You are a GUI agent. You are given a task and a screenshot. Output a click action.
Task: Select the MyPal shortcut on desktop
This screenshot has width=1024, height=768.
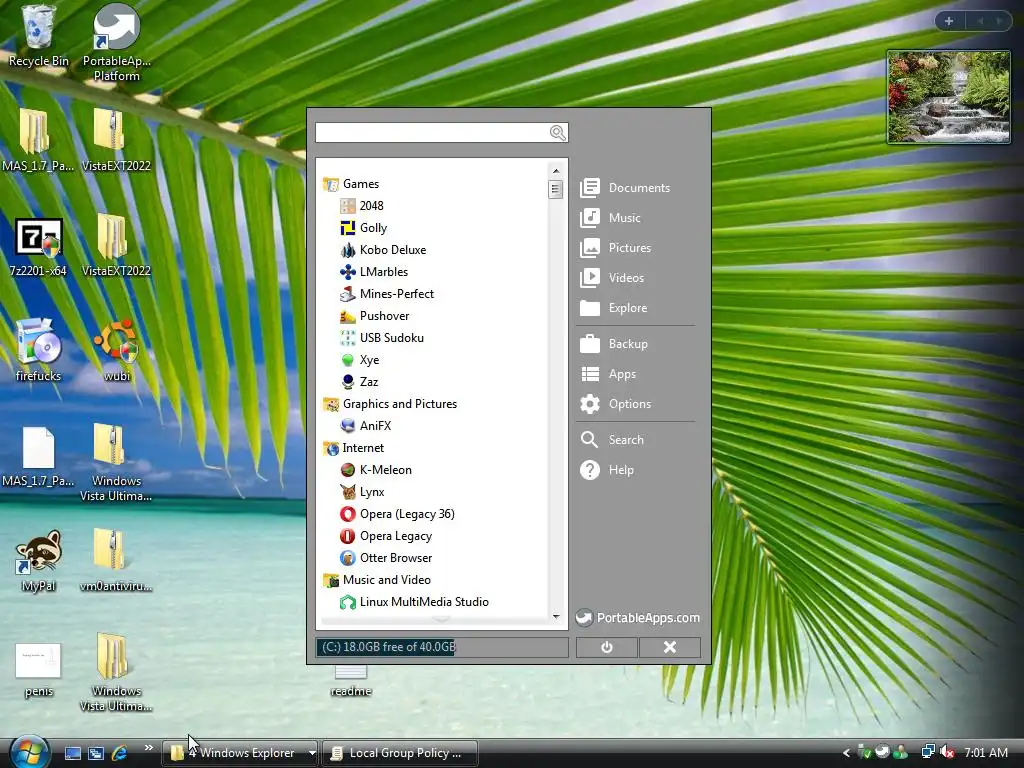[39, 562]
